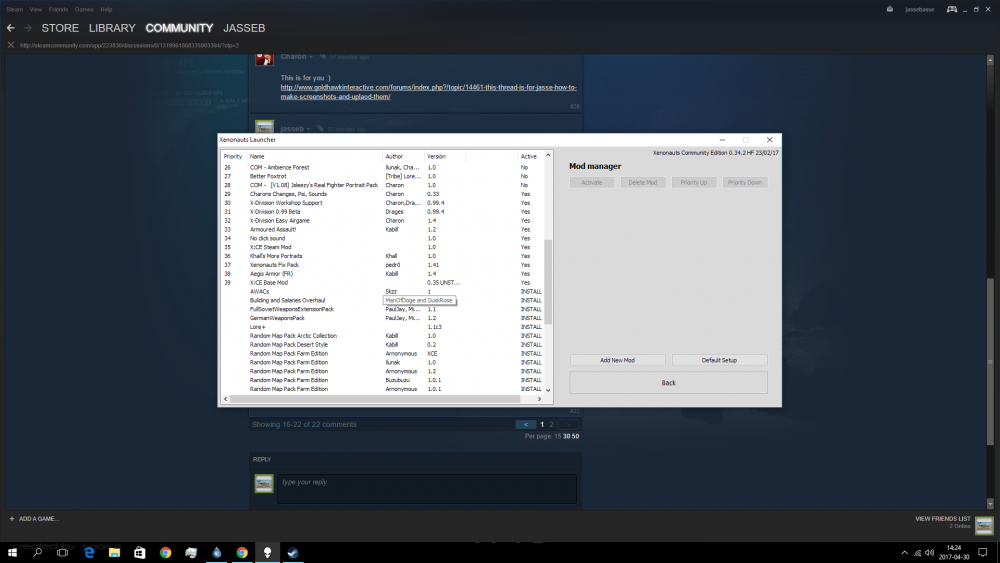The image size is (1000, 563).
Task: Click the Add New Mod button
Action: pyautogui.click(x=617, y=360)
